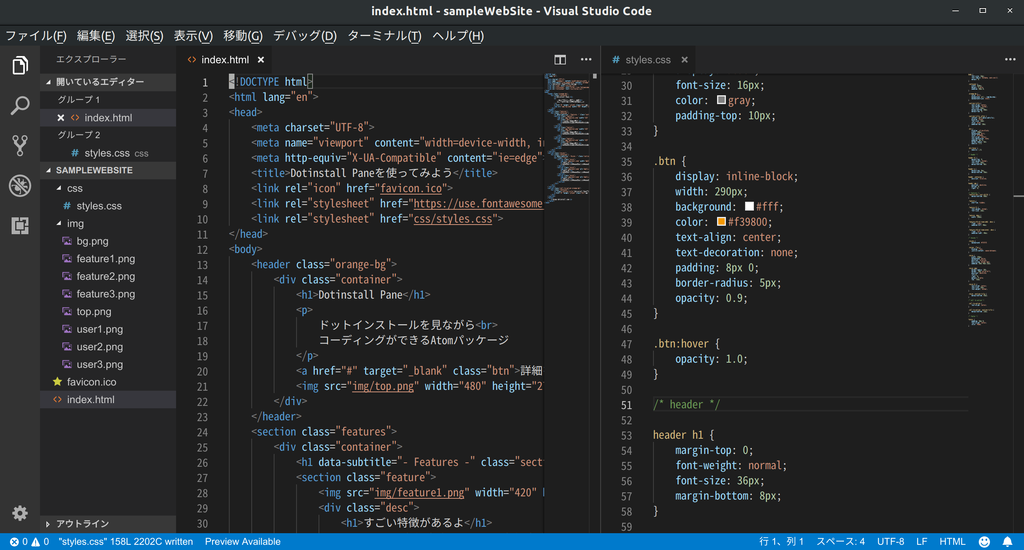Open the ヘルプ(H) menu
The height and width of the screenshot is (550, 1024).
coord(458,36)
